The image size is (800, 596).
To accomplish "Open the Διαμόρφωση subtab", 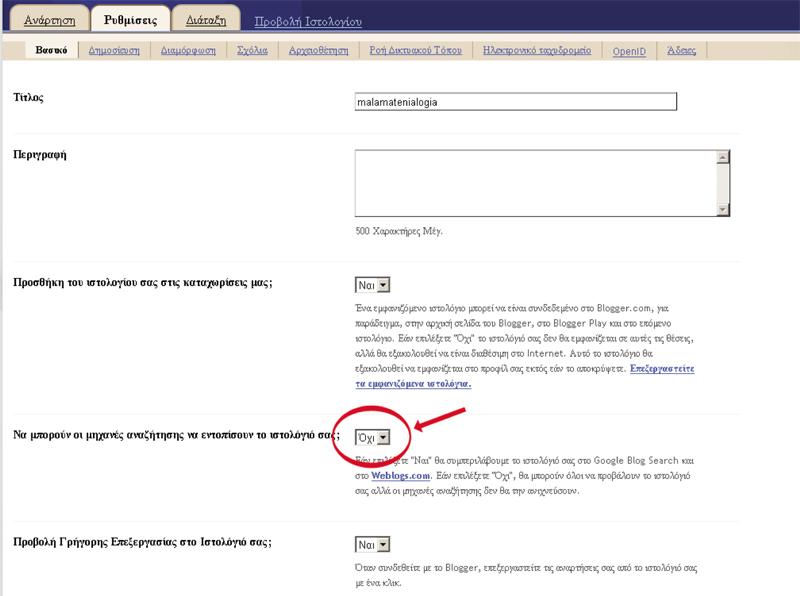I will click(x=188, y=50).
